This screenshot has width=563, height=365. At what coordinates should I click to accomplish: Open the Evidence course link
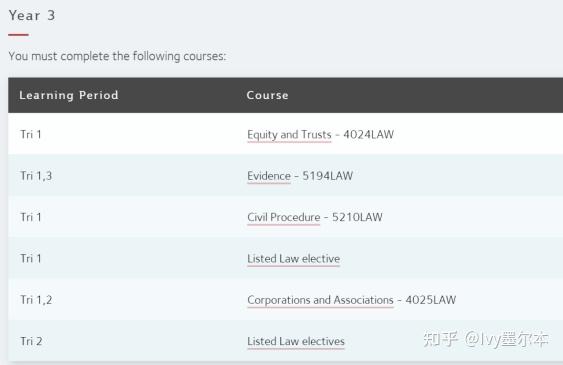269,176
